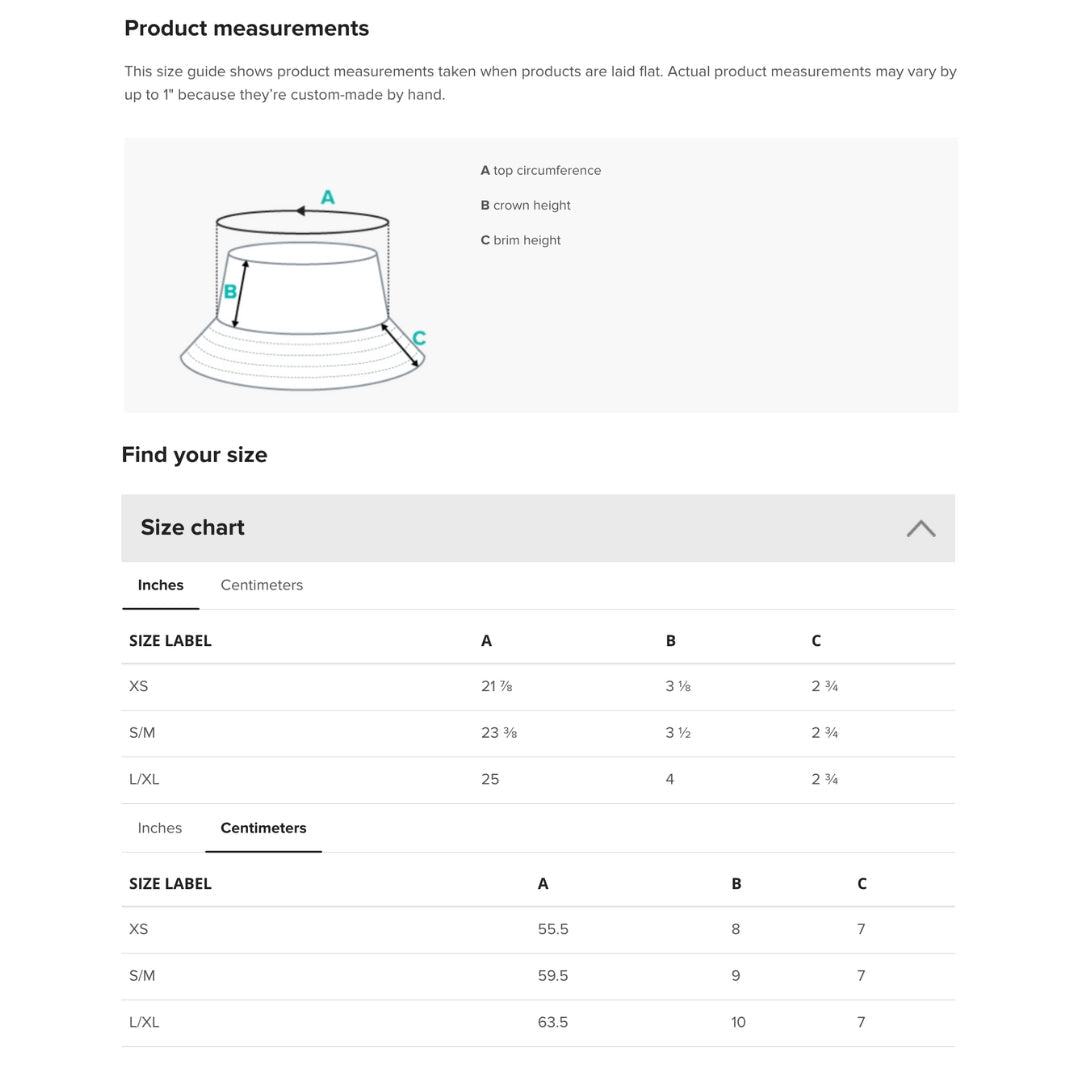The height and width of the screenshot is (1080, 1080).
Task: Click the teal B marker on the hat crown
Action: pos(230,292)
